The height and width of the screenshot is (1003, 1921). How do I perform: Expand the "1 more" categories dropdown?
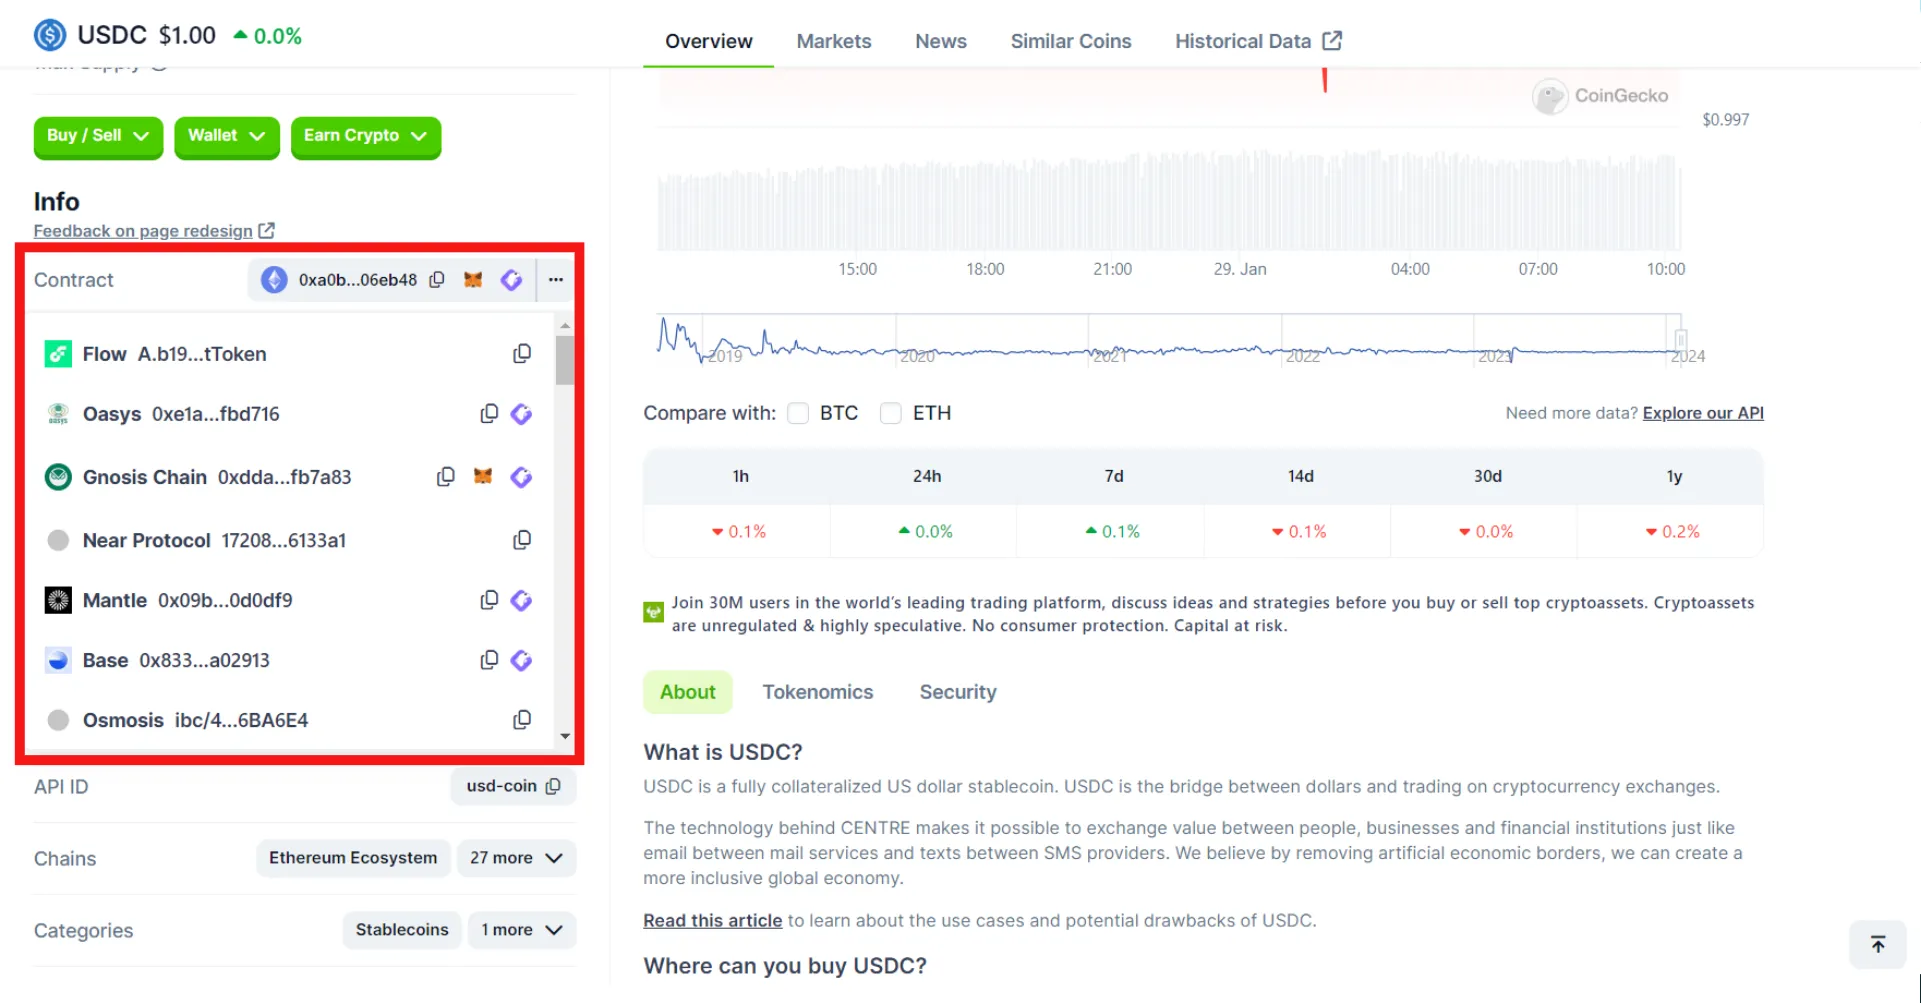(x=521, y=930)
